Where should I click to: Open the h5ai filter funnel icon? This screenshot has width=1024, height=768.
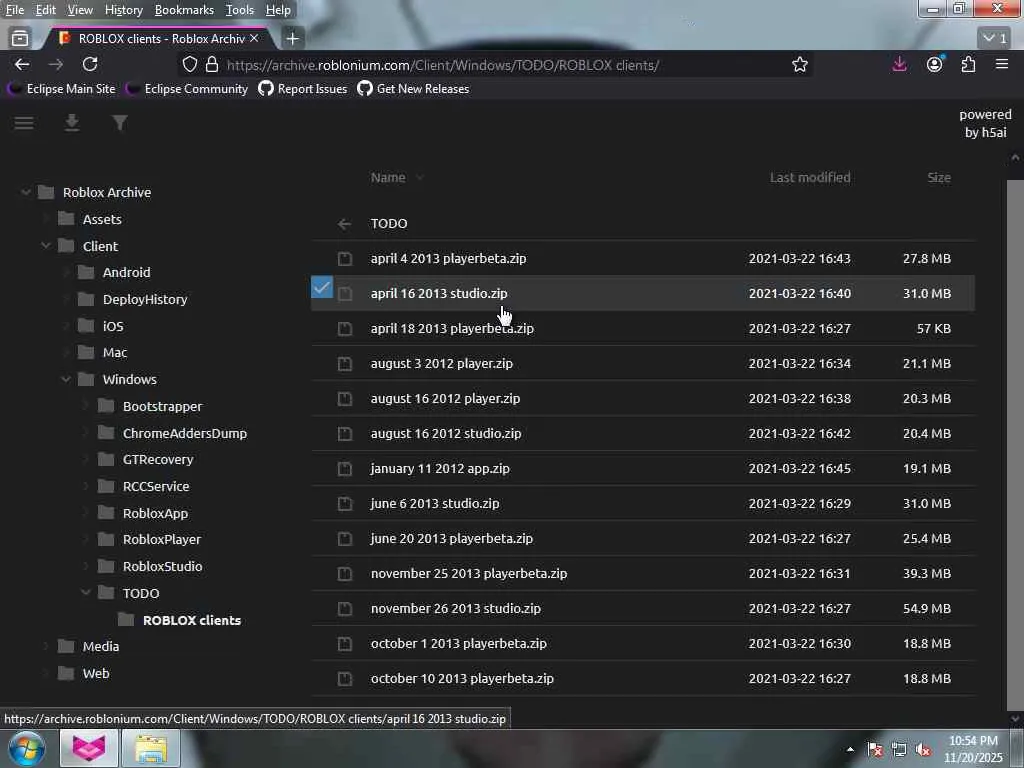(x=120, y=123)
